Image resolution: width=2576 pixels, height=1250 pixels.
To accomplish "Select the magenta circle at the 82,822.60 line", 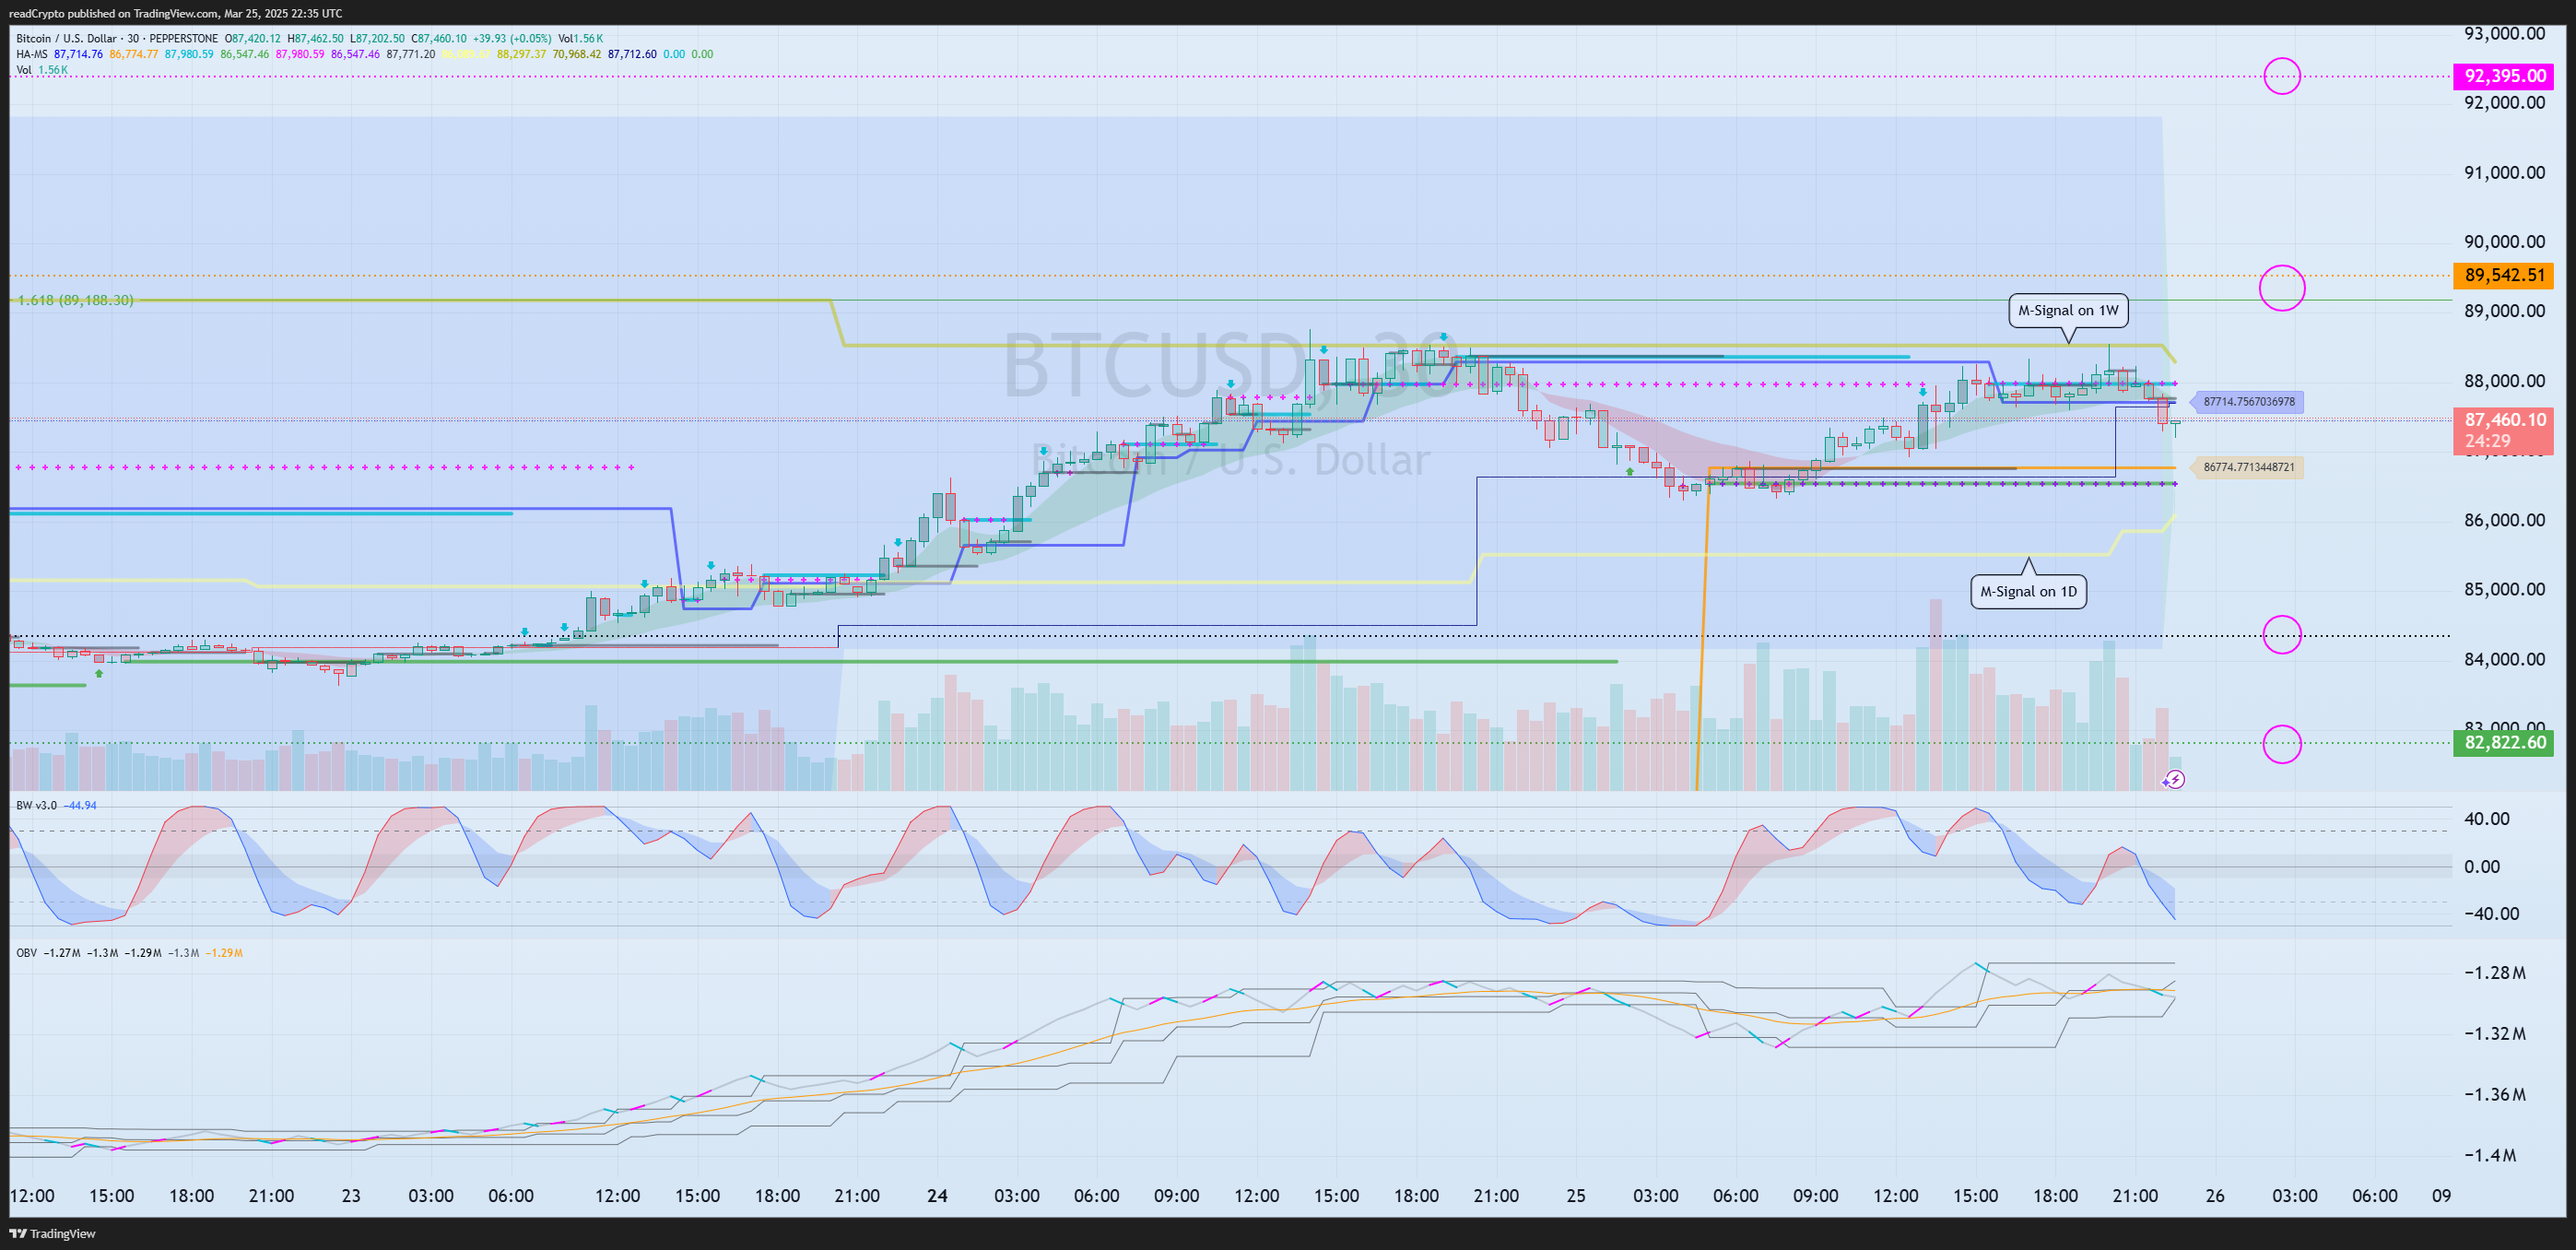I will point(2282,743).
